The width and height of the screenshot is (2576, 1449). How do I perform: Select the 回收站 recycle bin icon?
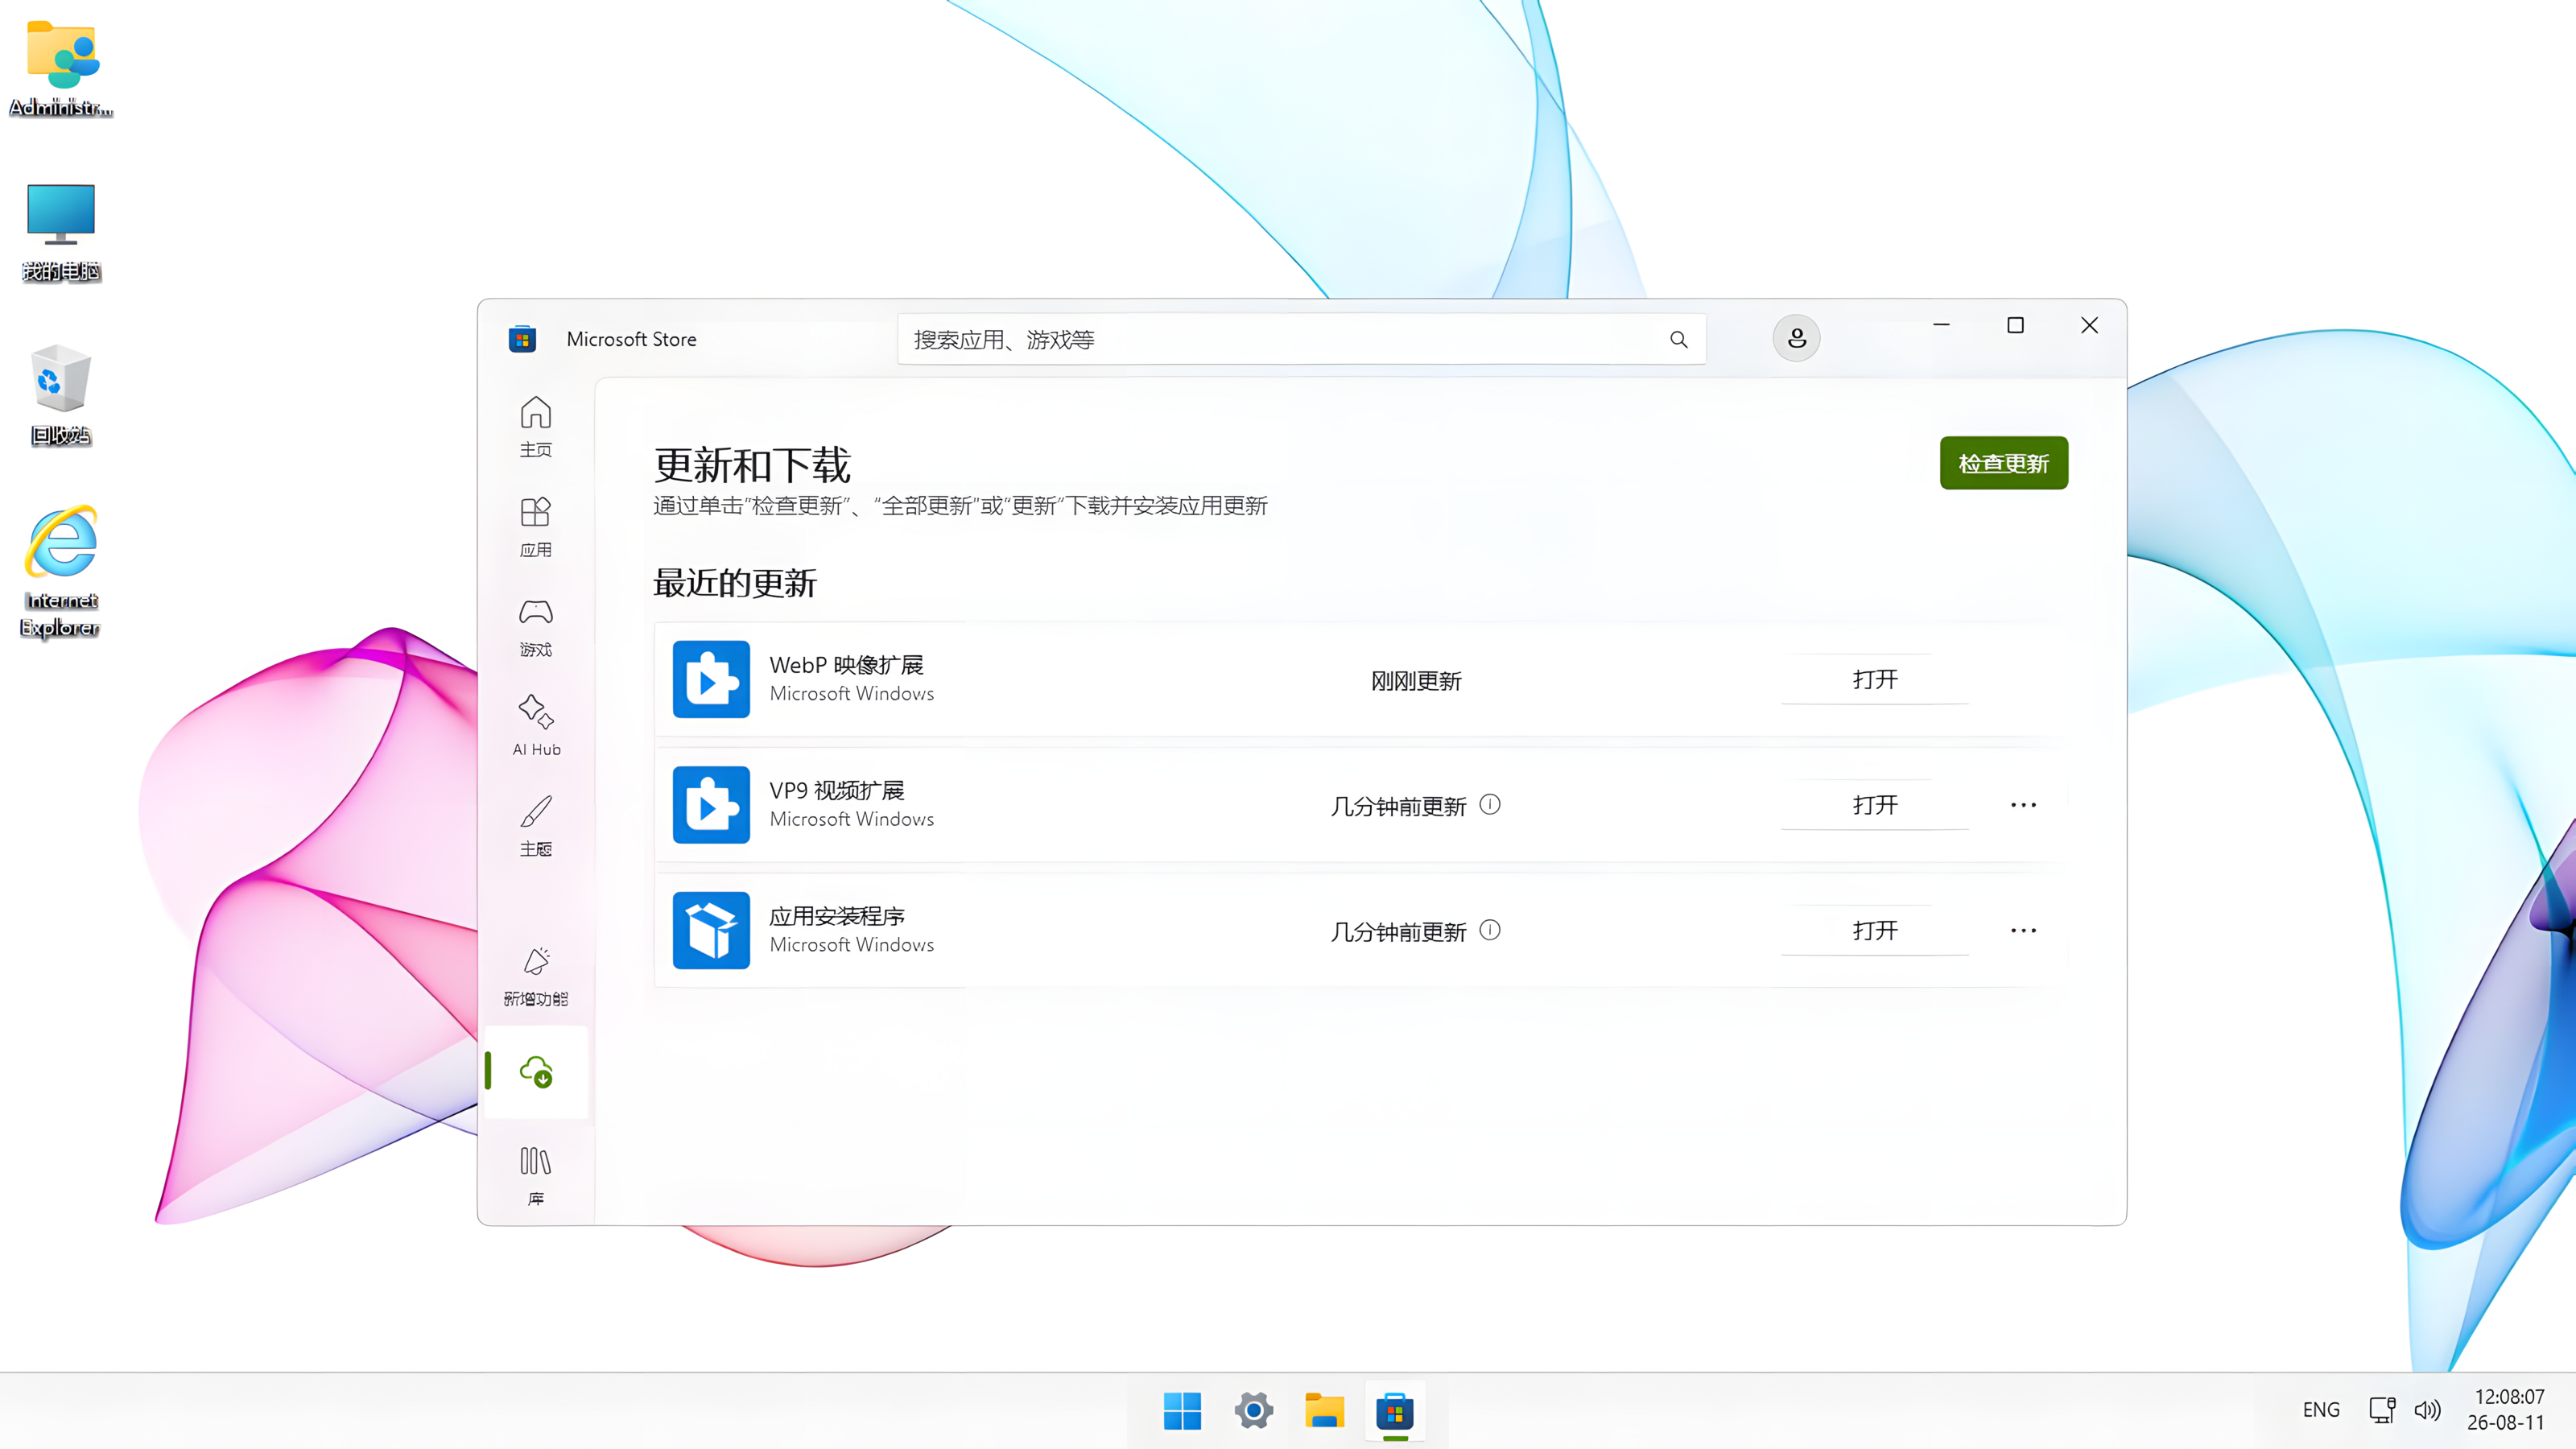pyautogui.click(x=61, y=396)
